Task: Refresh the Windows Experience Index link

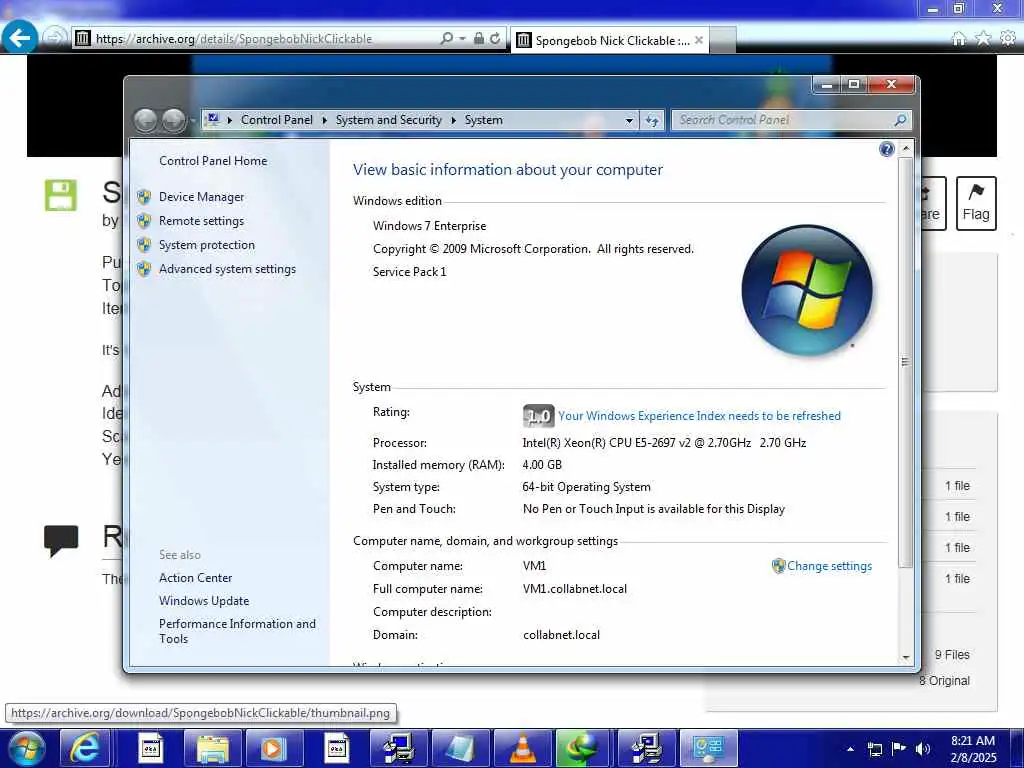Action: [699, 416]
